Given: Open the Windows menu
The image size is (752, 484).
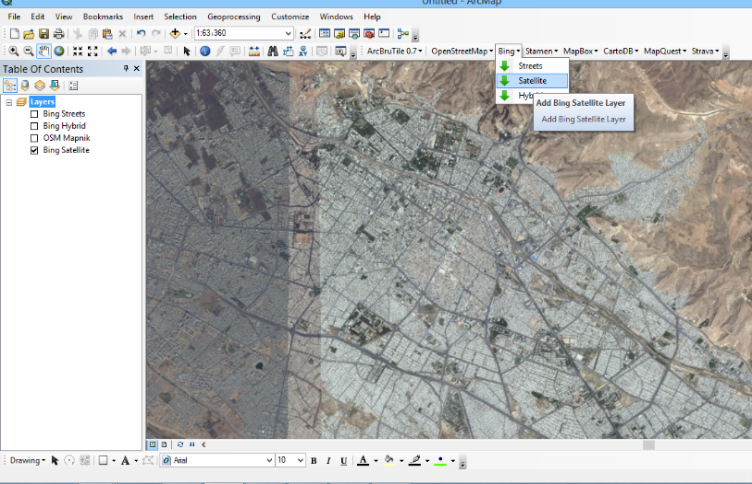Looking at the screenshot, I should coord(336,16).
